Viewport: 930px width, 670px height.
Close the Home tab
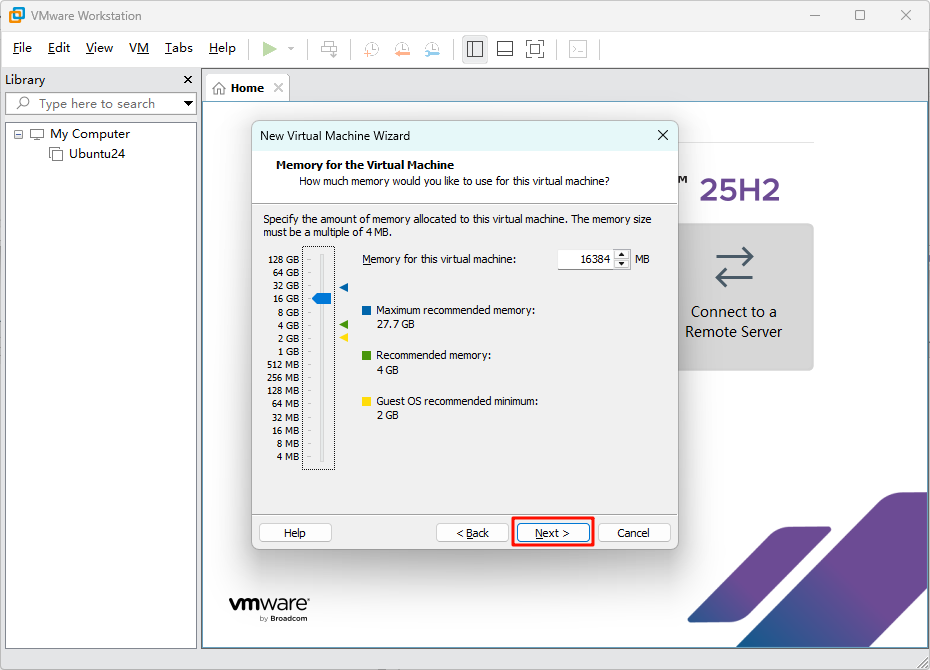[278, 88]
